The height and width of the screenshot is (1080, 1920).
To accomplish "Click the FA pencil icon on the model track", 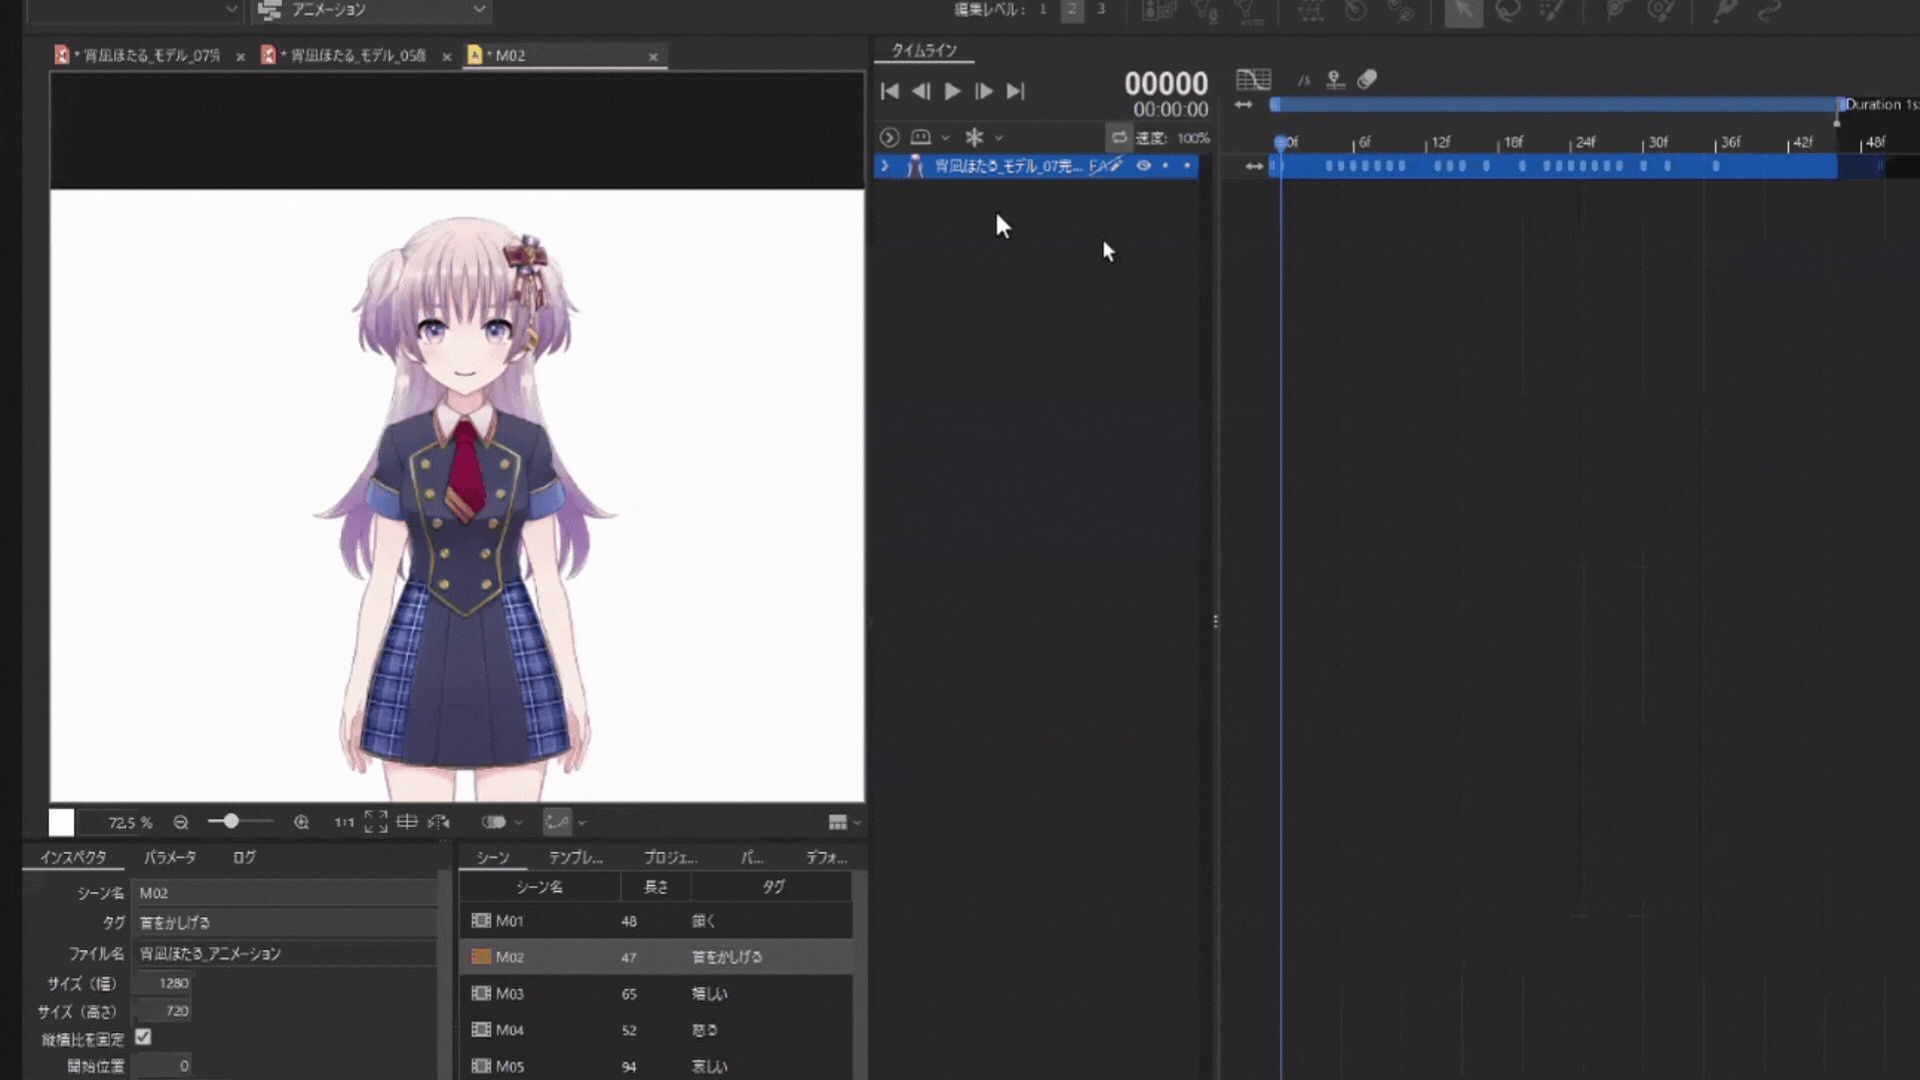I will 1105,166.
